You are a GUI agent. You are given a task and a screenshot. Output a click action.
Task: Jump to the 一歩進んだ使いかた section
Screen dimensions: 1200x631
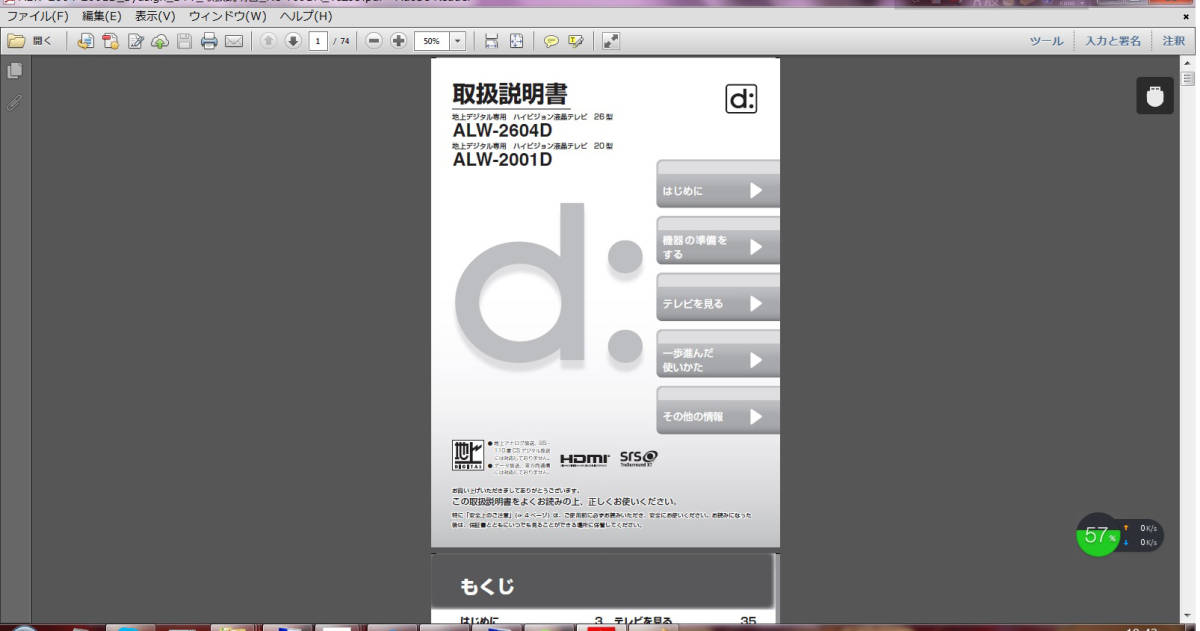pos(717,354)
